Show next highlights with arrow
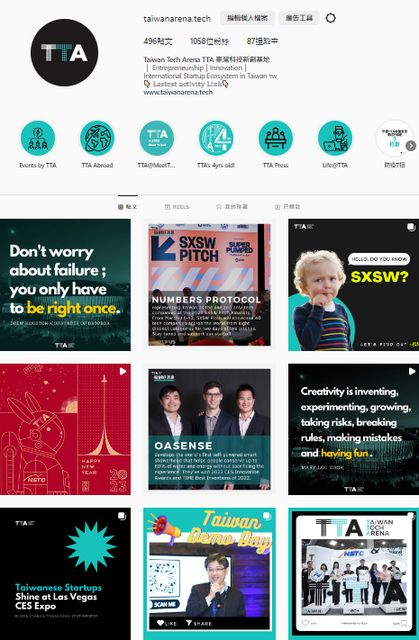 point(411,146)
